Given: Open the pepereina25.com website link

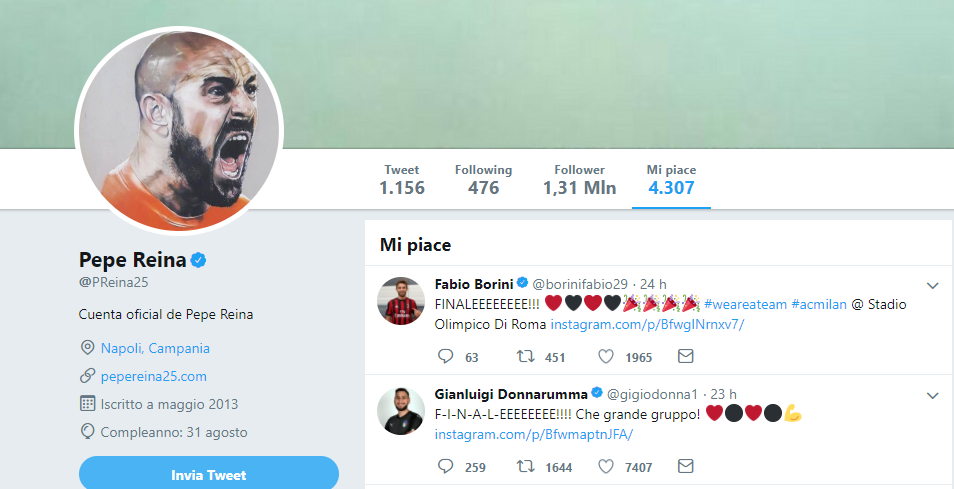Looking at the screenshot, I should [x=153, y=376].
